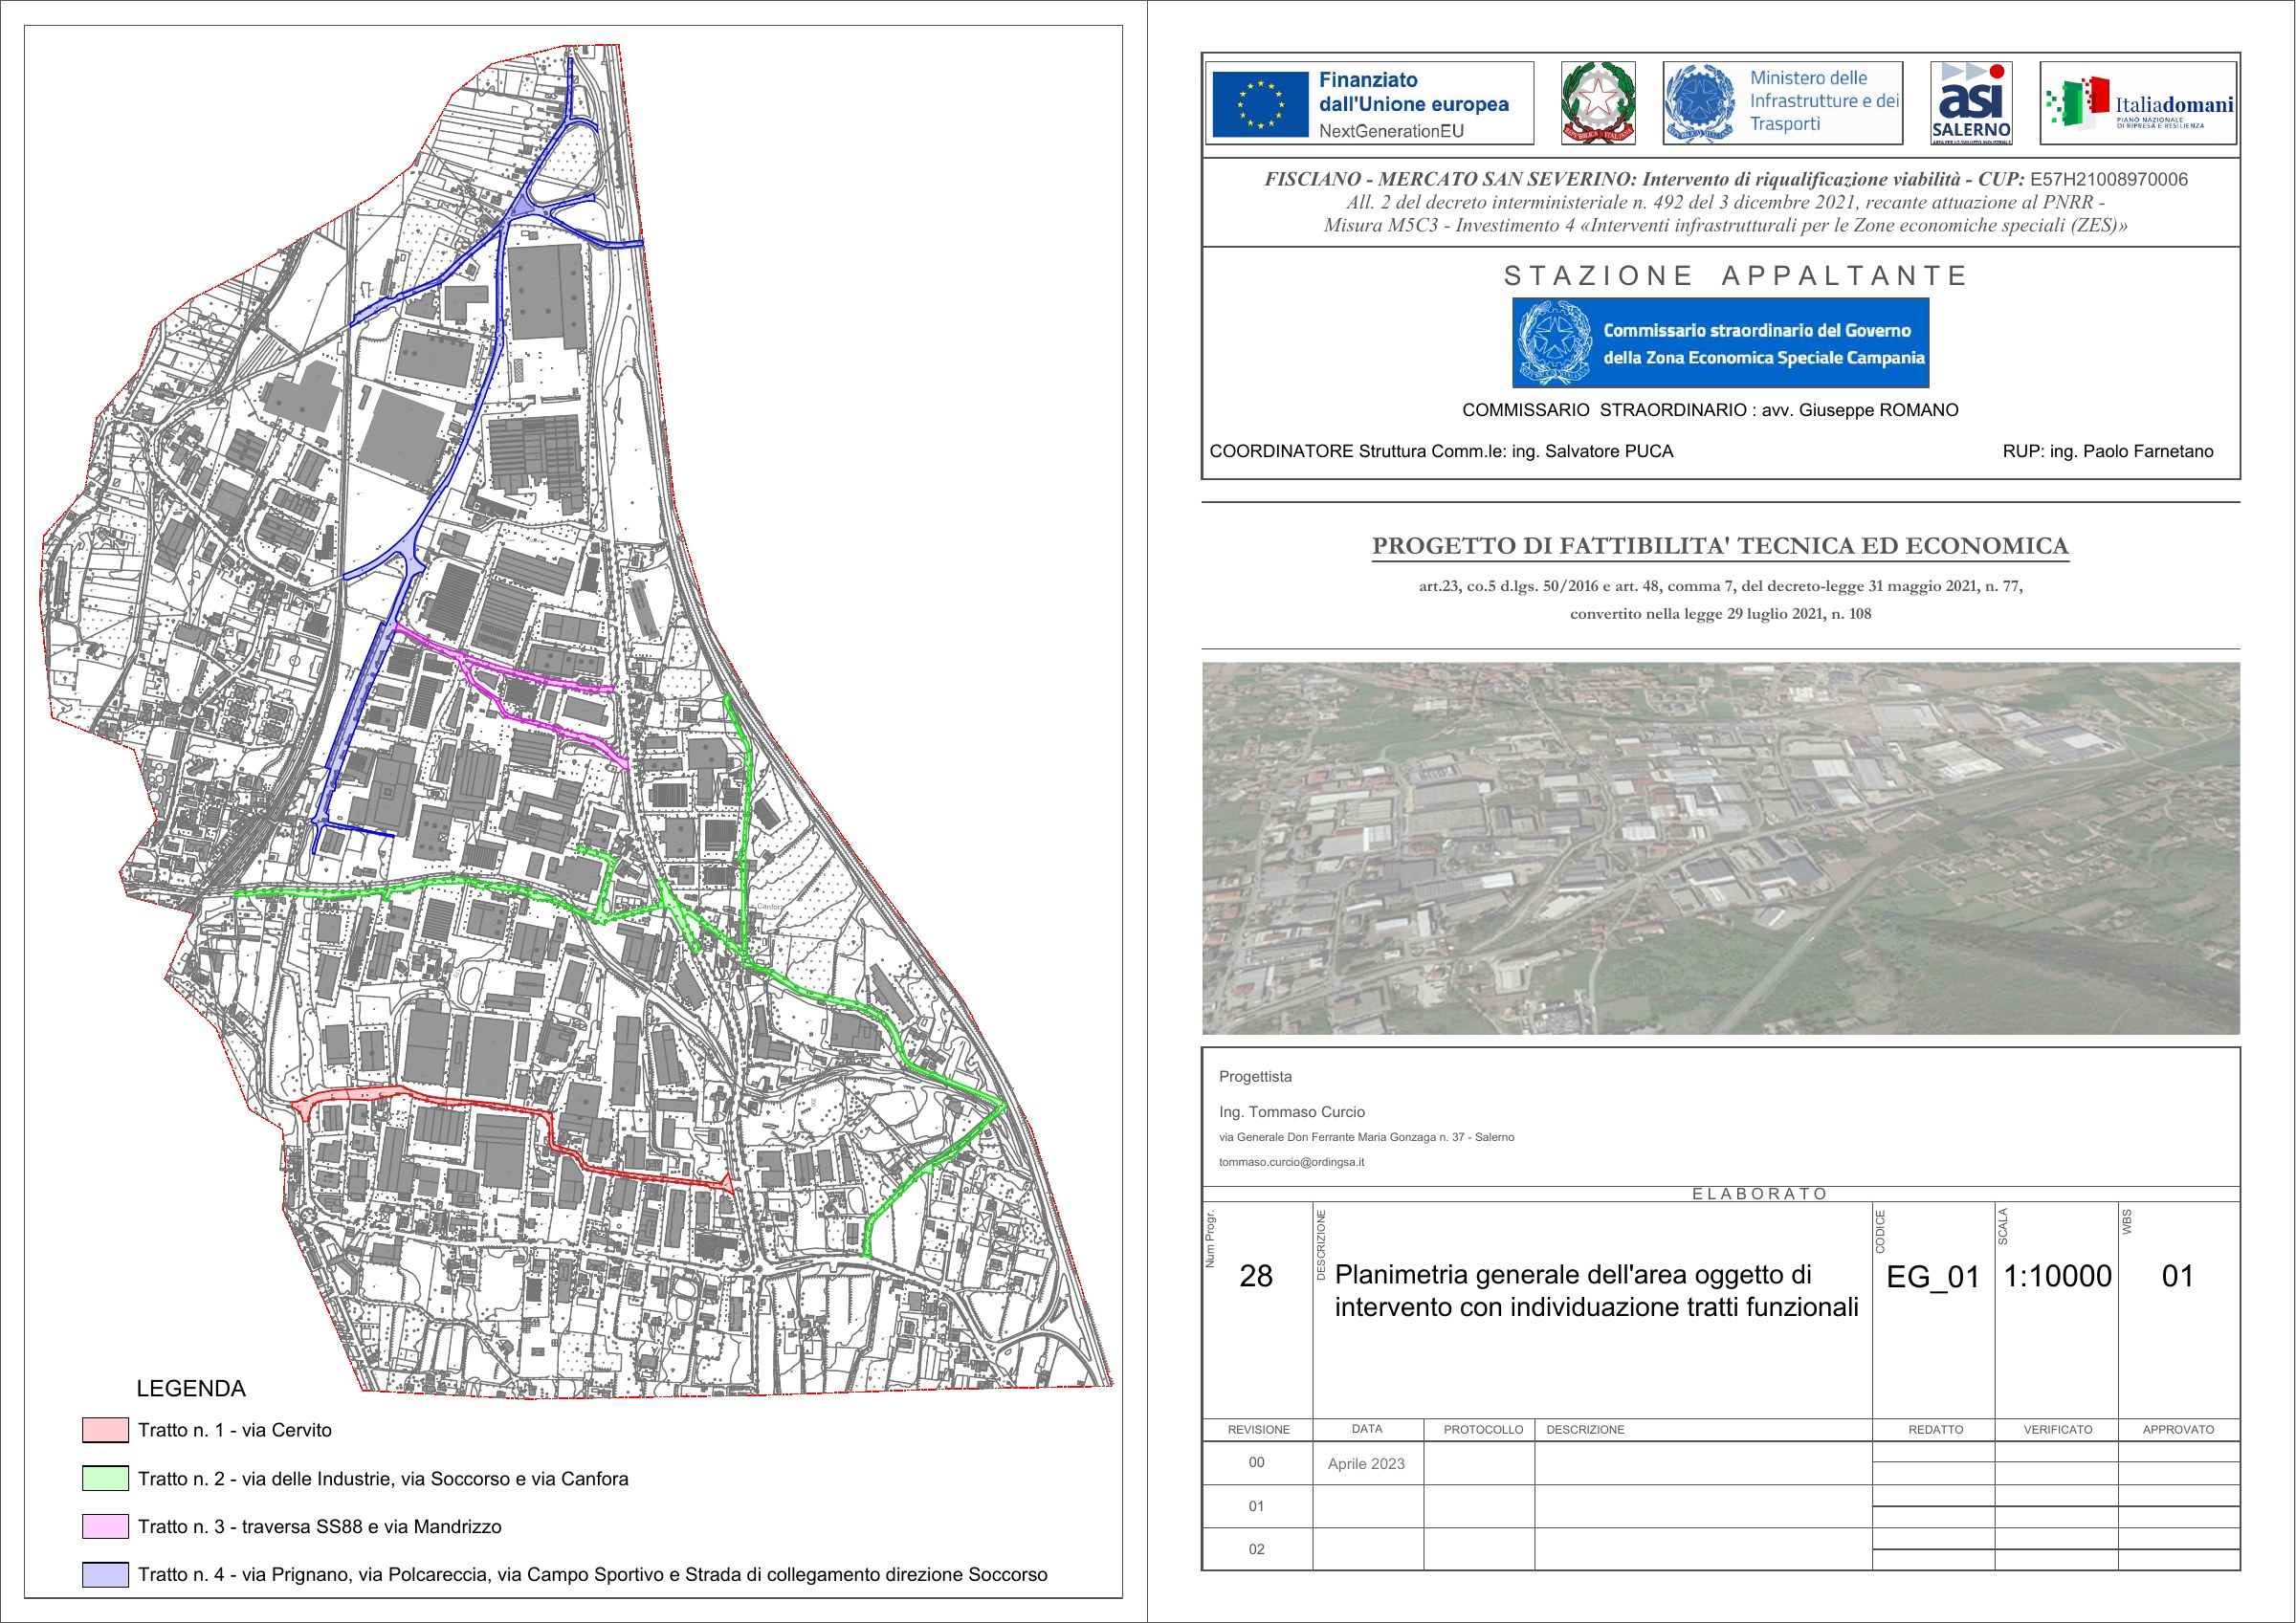Click the 'Planimetria generale dell'area' description
Image resolution: width=2296 pixels, height=1623 pixels.
tap(1596, 1291)
